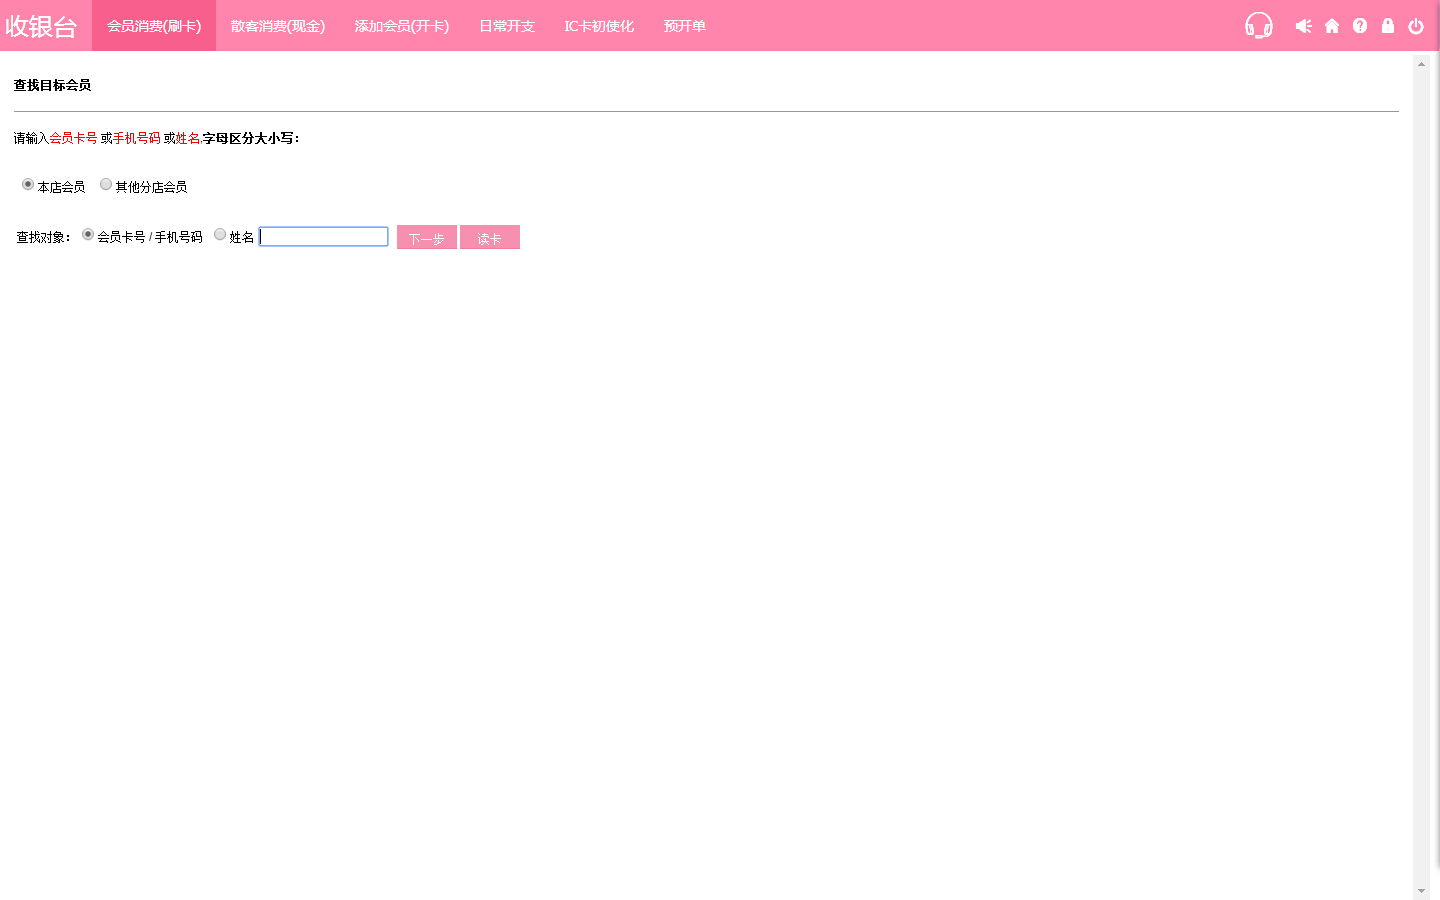Open customer service headset icon

click(1258, 25)
